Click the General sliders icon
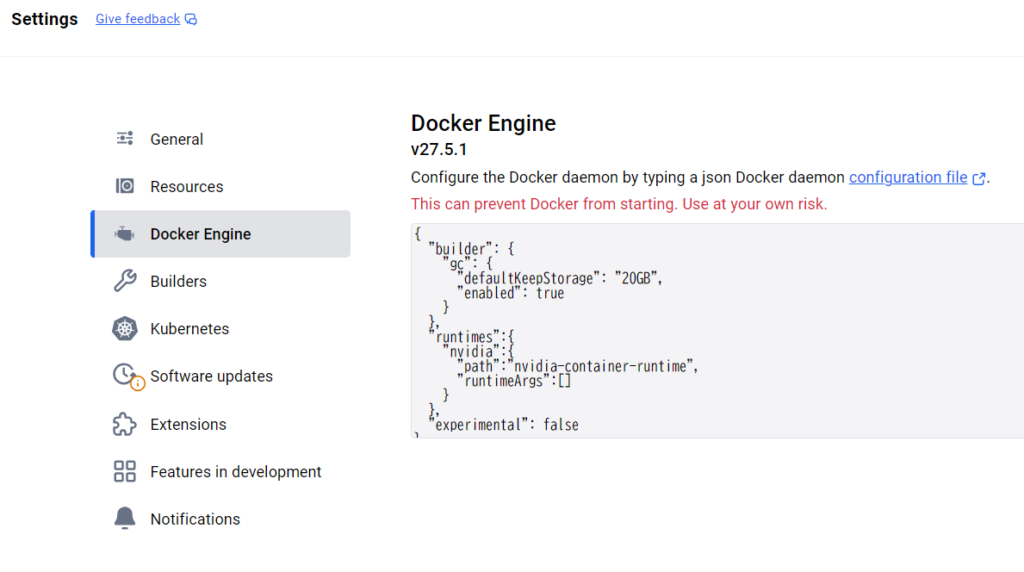 [125, 138]
